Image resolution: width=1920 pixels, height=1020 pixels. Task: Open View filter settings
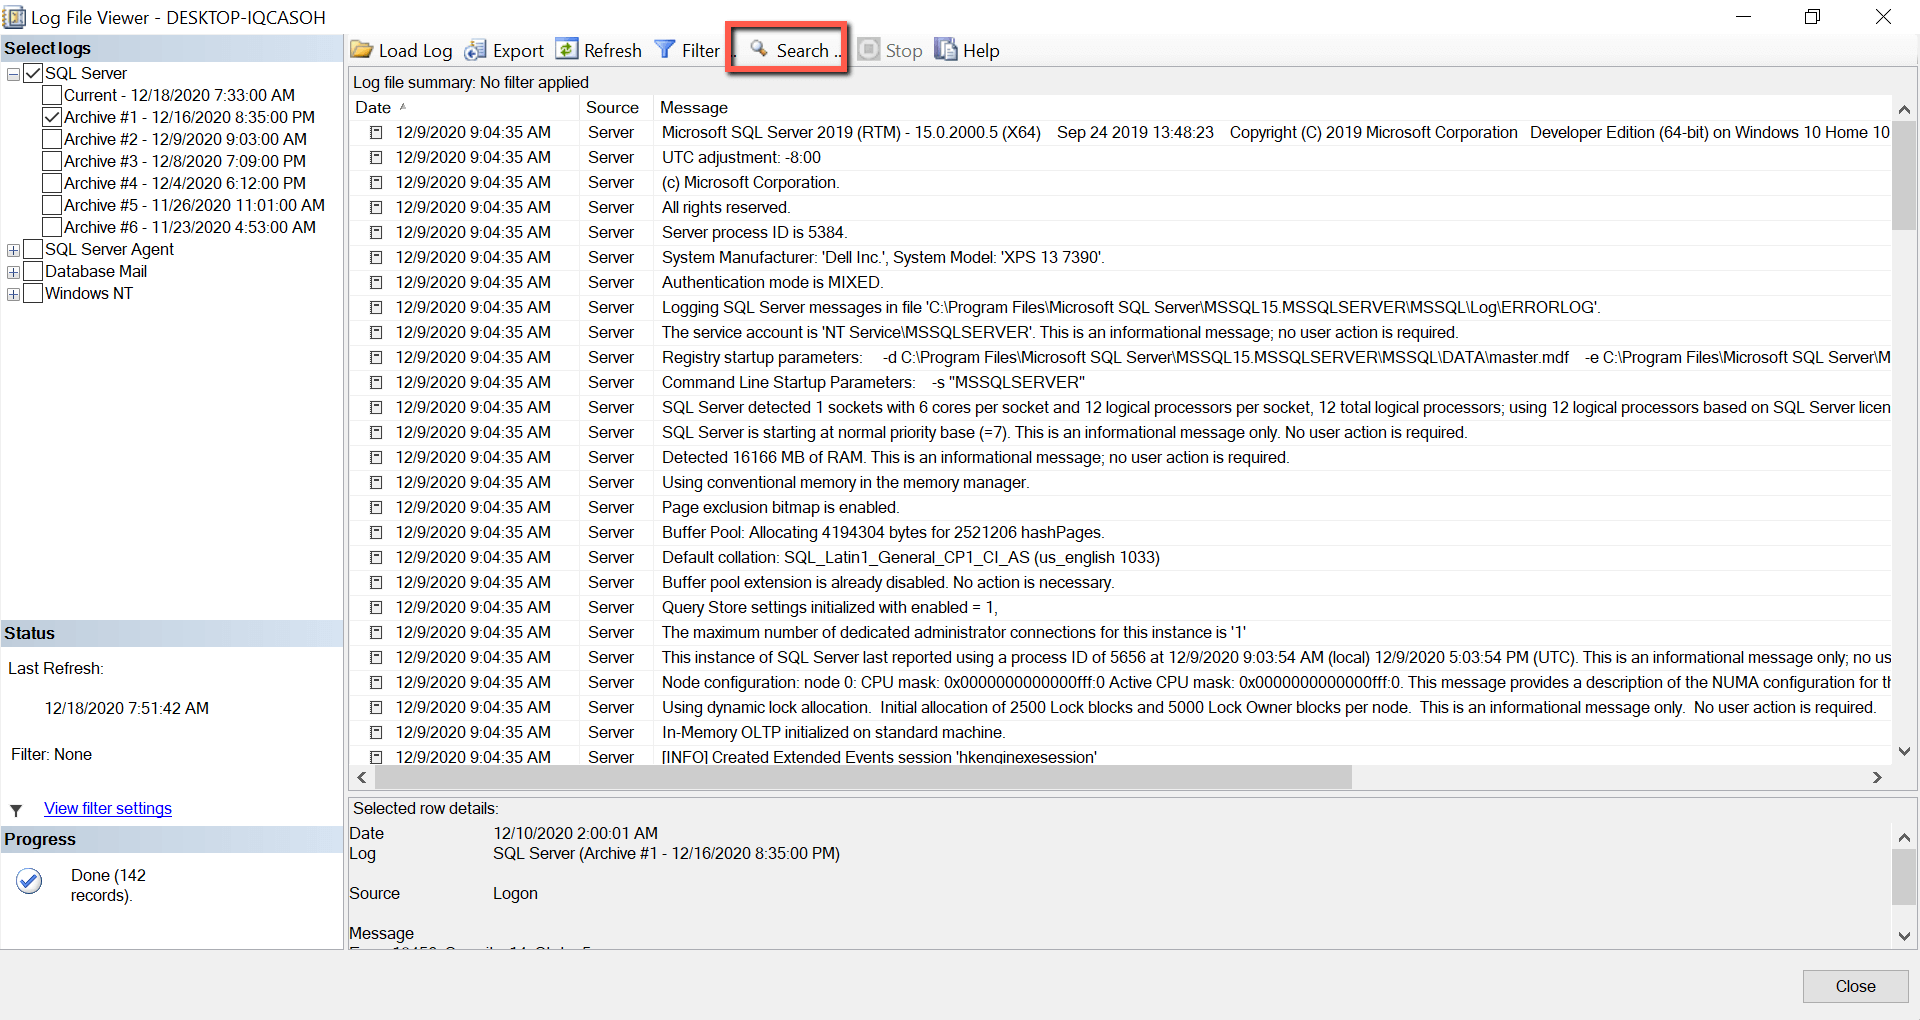coord(107,808)
